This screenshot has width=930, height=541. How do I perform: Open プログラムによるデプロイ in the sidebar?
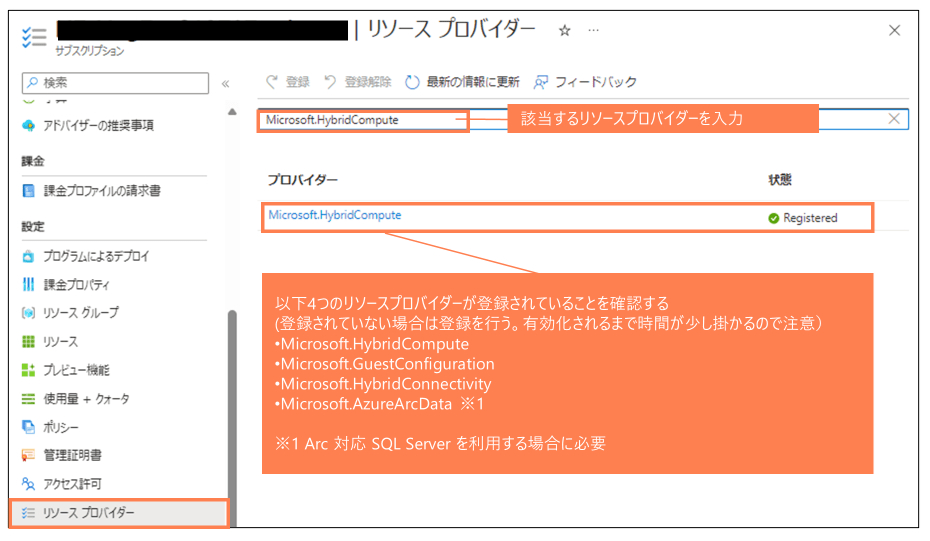(x=96, y=256)
